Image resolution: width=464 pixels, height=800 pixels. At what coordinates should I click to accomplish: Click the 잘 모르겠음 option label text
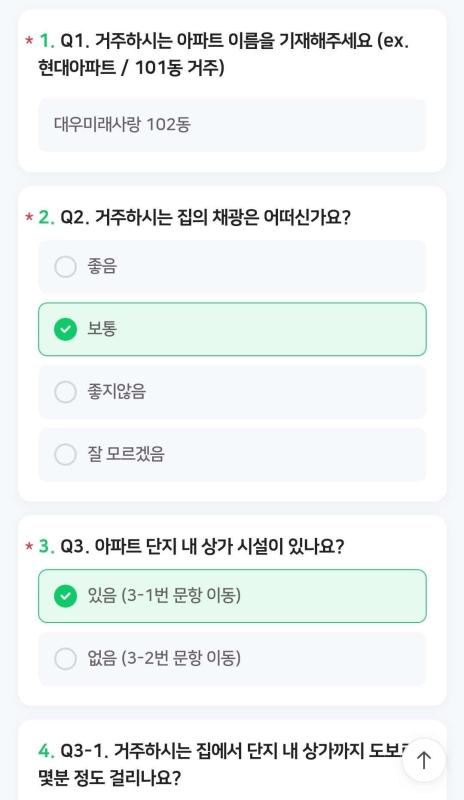click(x=126, y=454)
